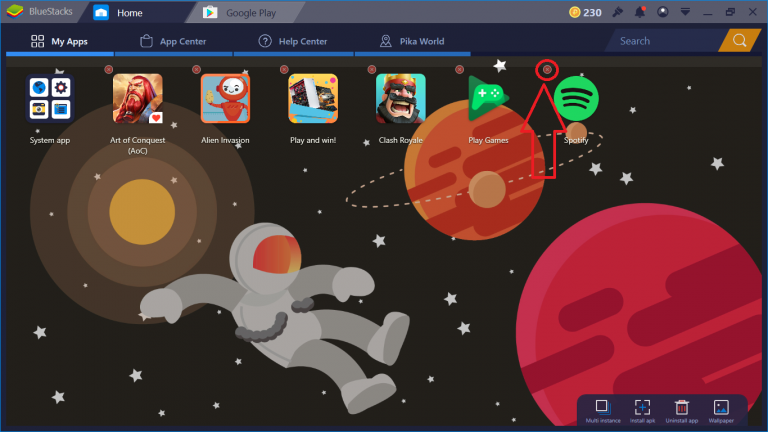Restore down the BlueStacks window
The width and height of the screenshot is (768, 432).
point(730,12)
